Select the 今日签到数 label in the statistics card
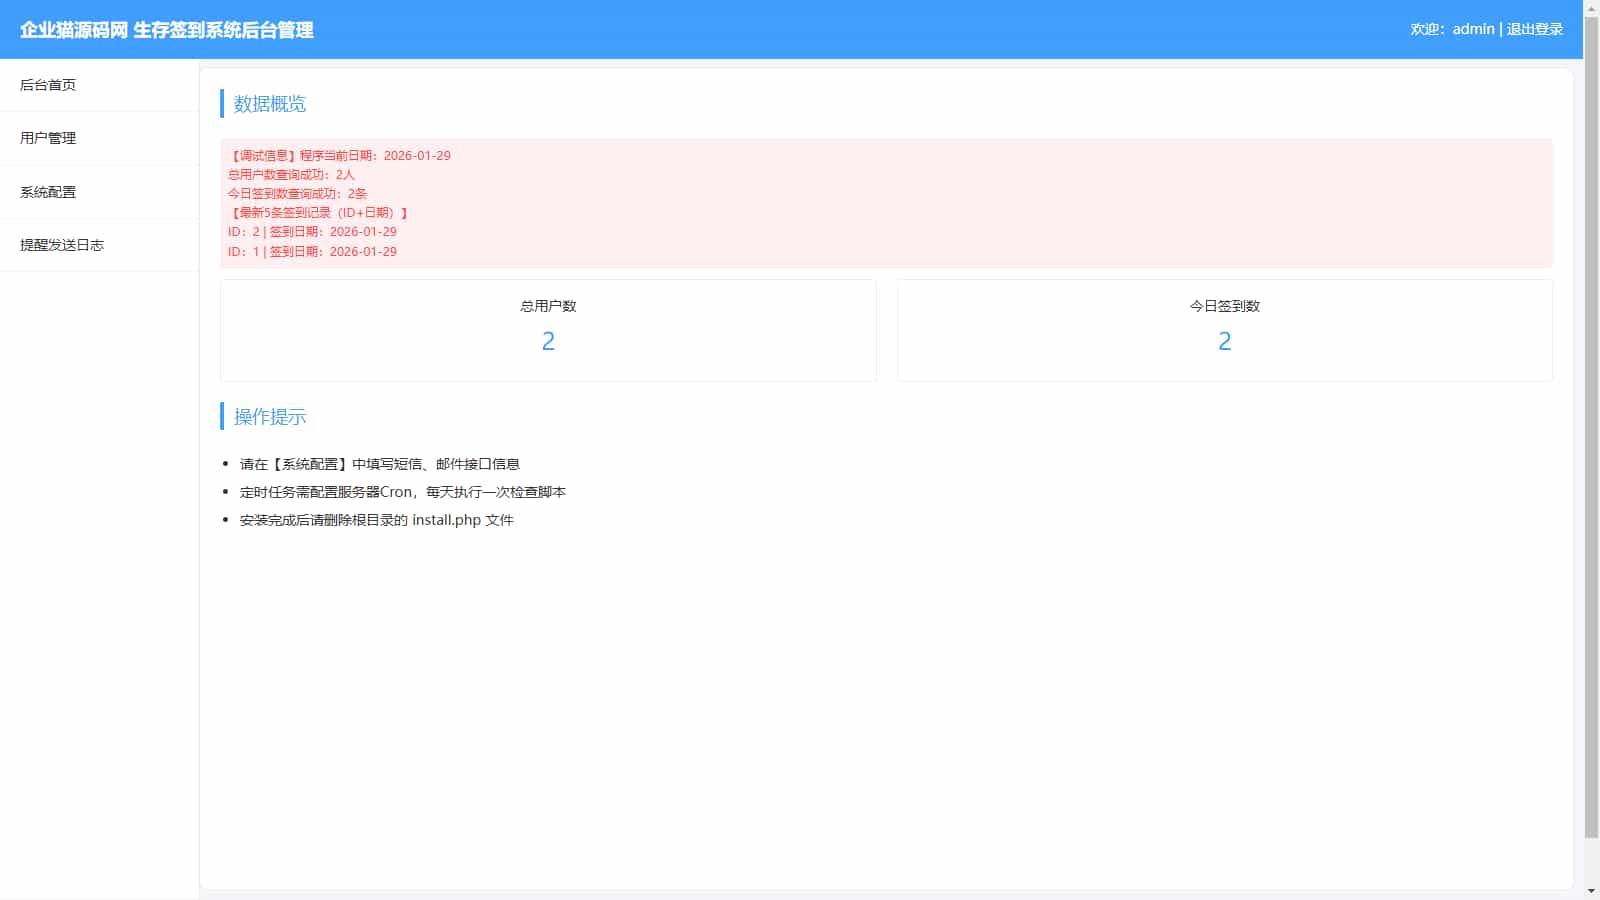 click(1224, 306)
